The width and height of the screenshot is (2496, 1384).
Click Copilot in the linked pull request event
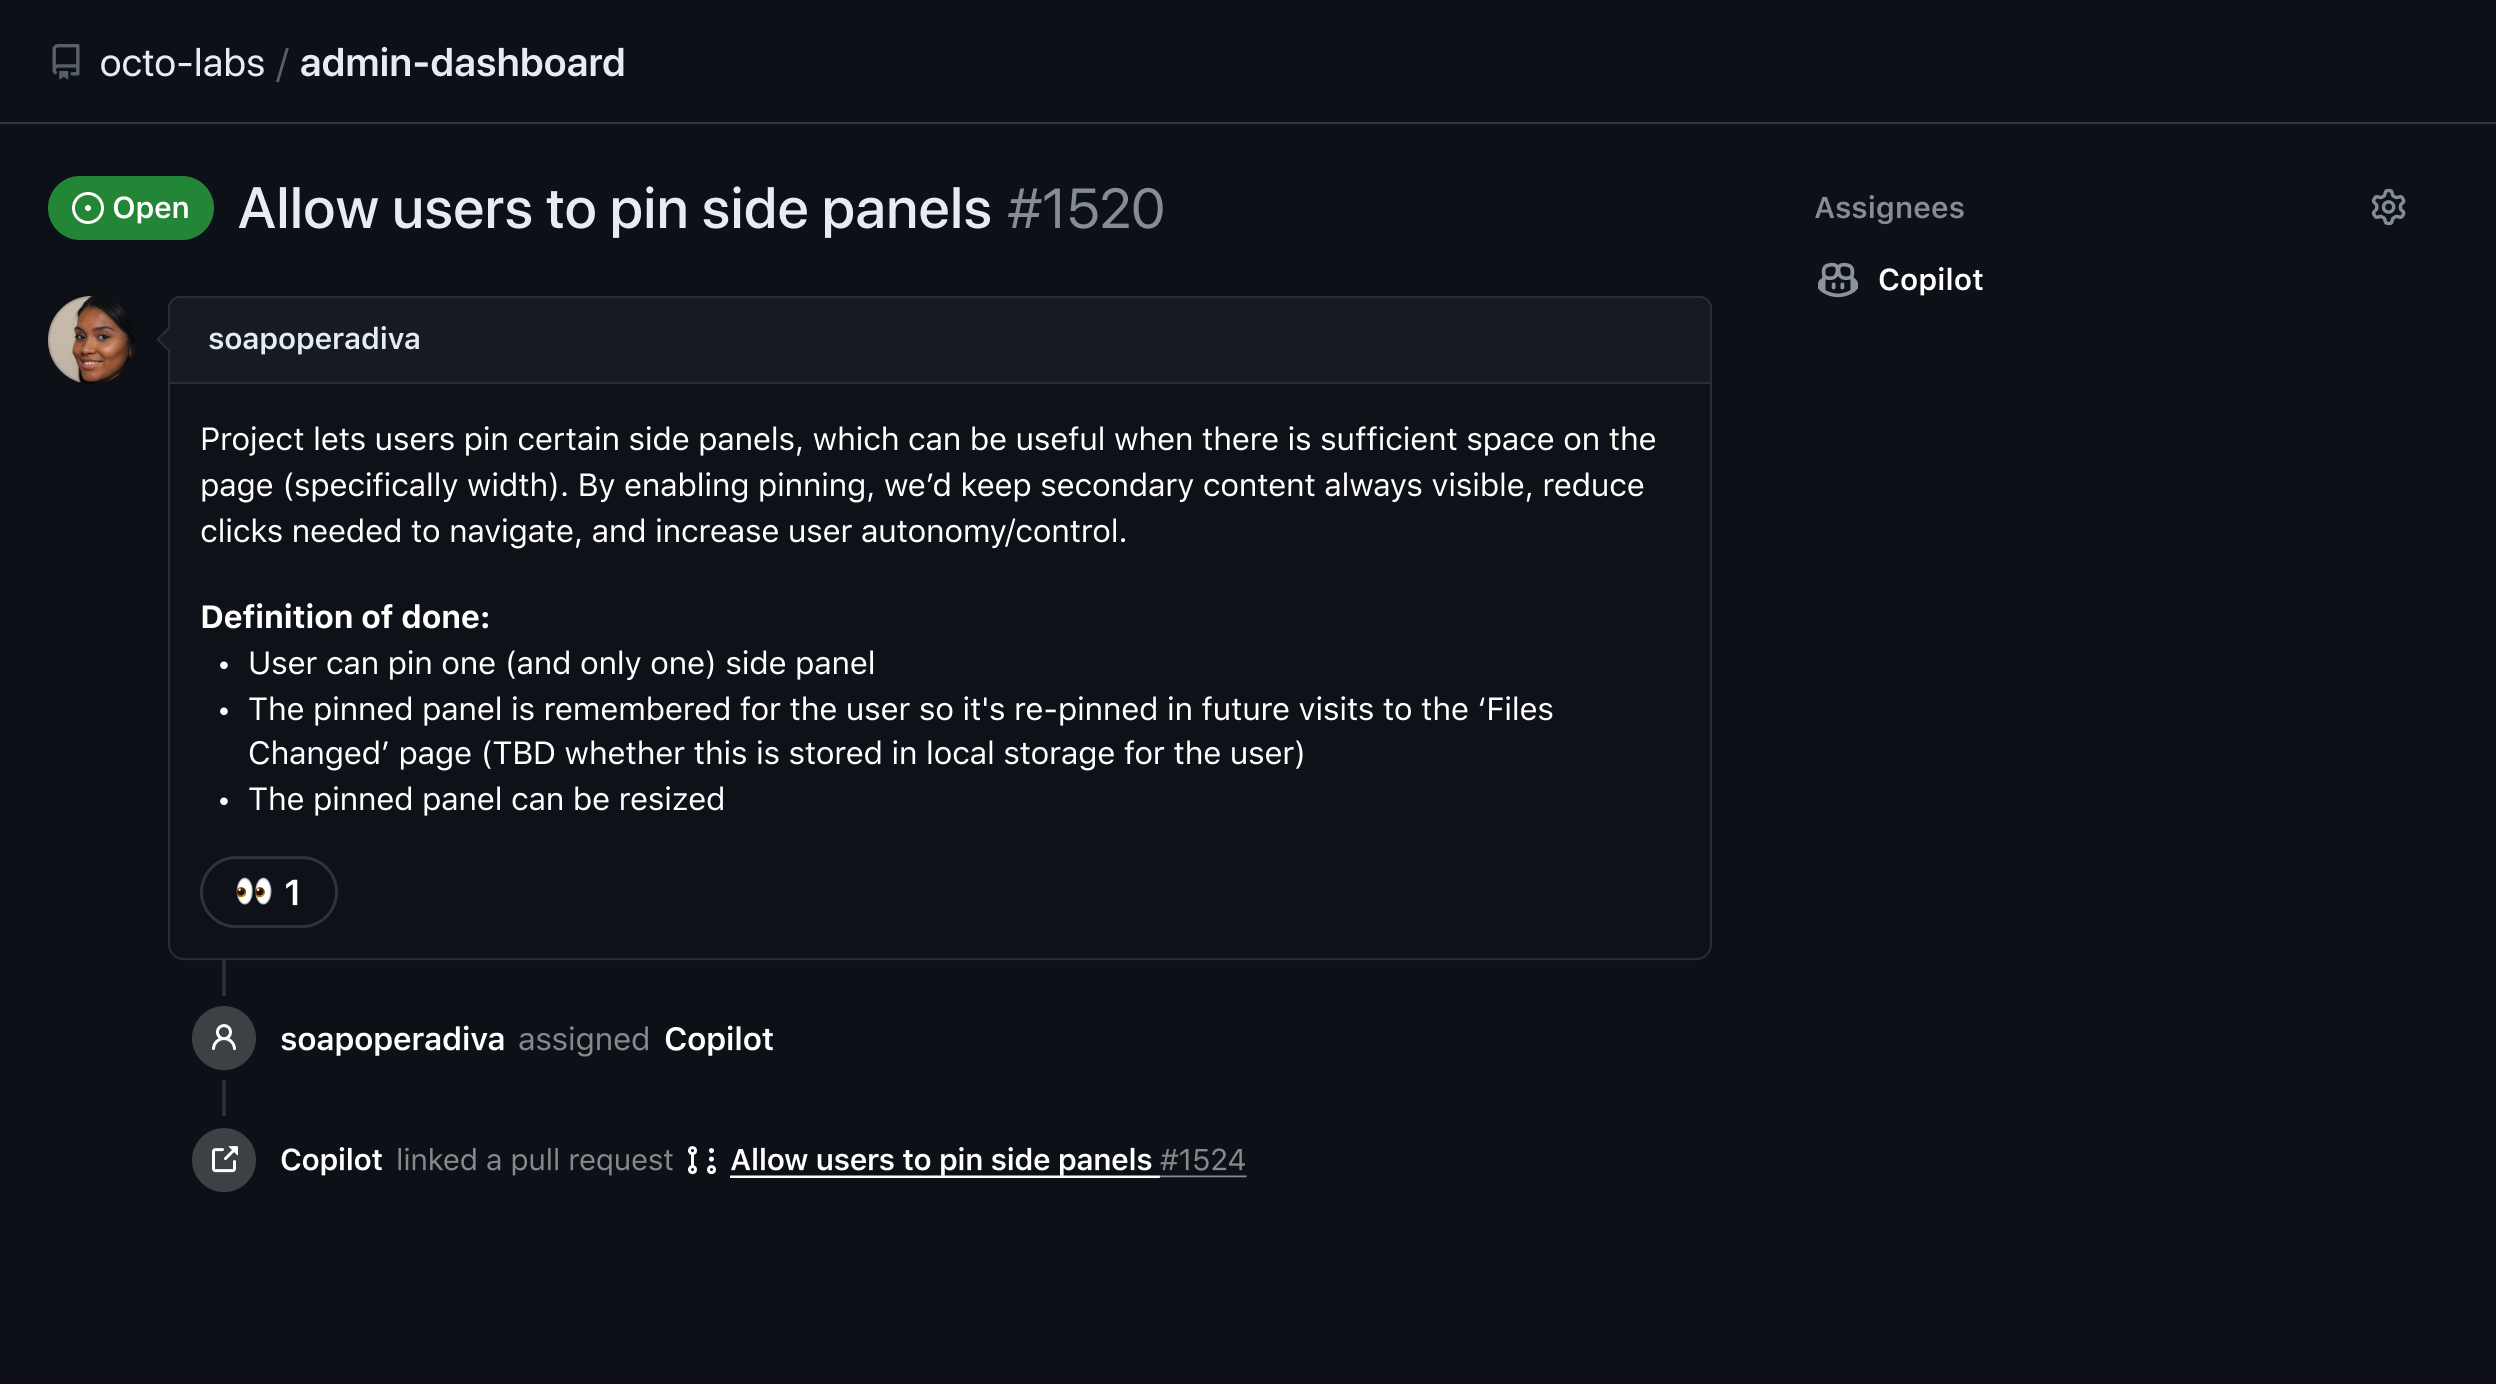point(331,1160)
